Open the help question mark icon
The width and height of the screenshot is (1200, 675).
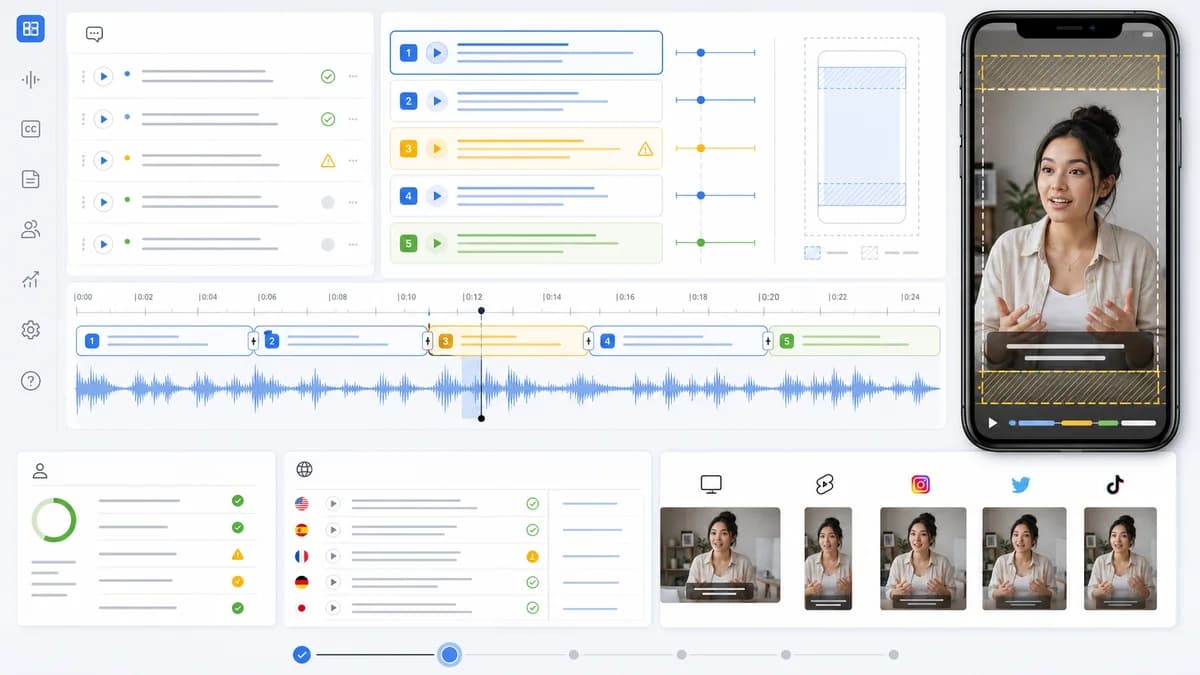point(30,380)
